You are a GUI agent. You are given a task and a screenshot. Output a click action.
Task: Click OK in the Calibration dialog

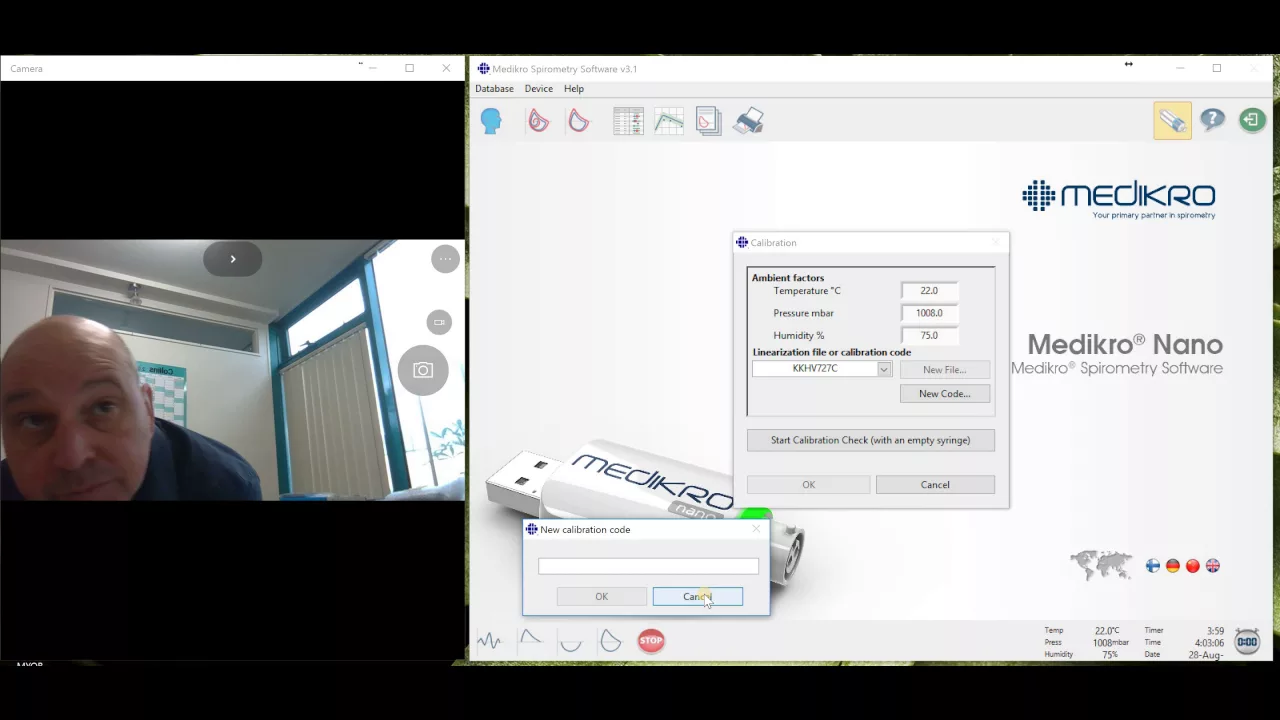click(x=808, y=485)
